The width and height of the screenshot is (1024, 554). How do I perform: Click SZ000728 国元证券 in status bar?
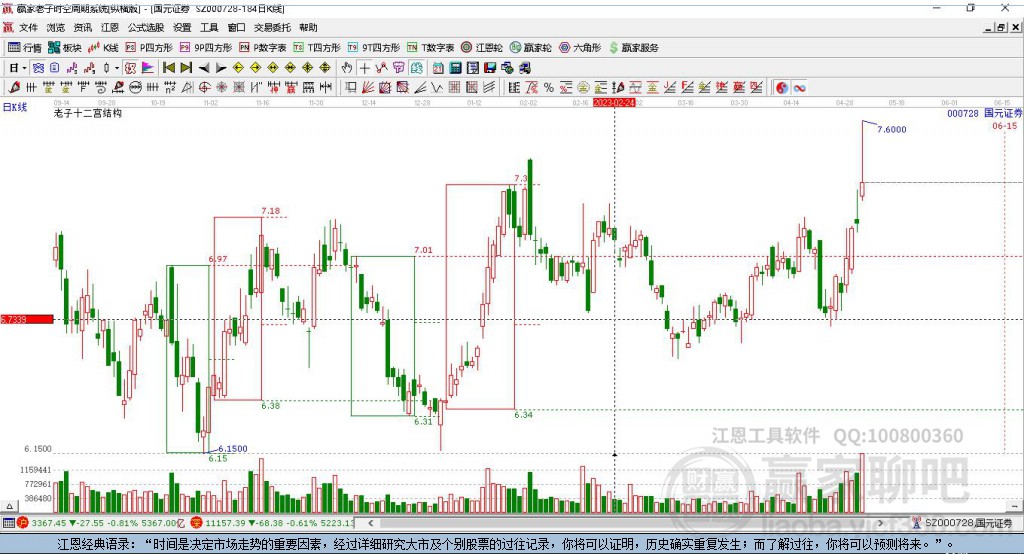tap(962, 523)
